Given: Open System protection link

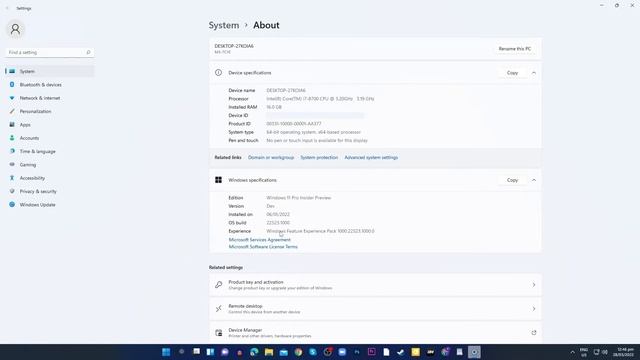Looking at the screenshot, I should point(319,158).
